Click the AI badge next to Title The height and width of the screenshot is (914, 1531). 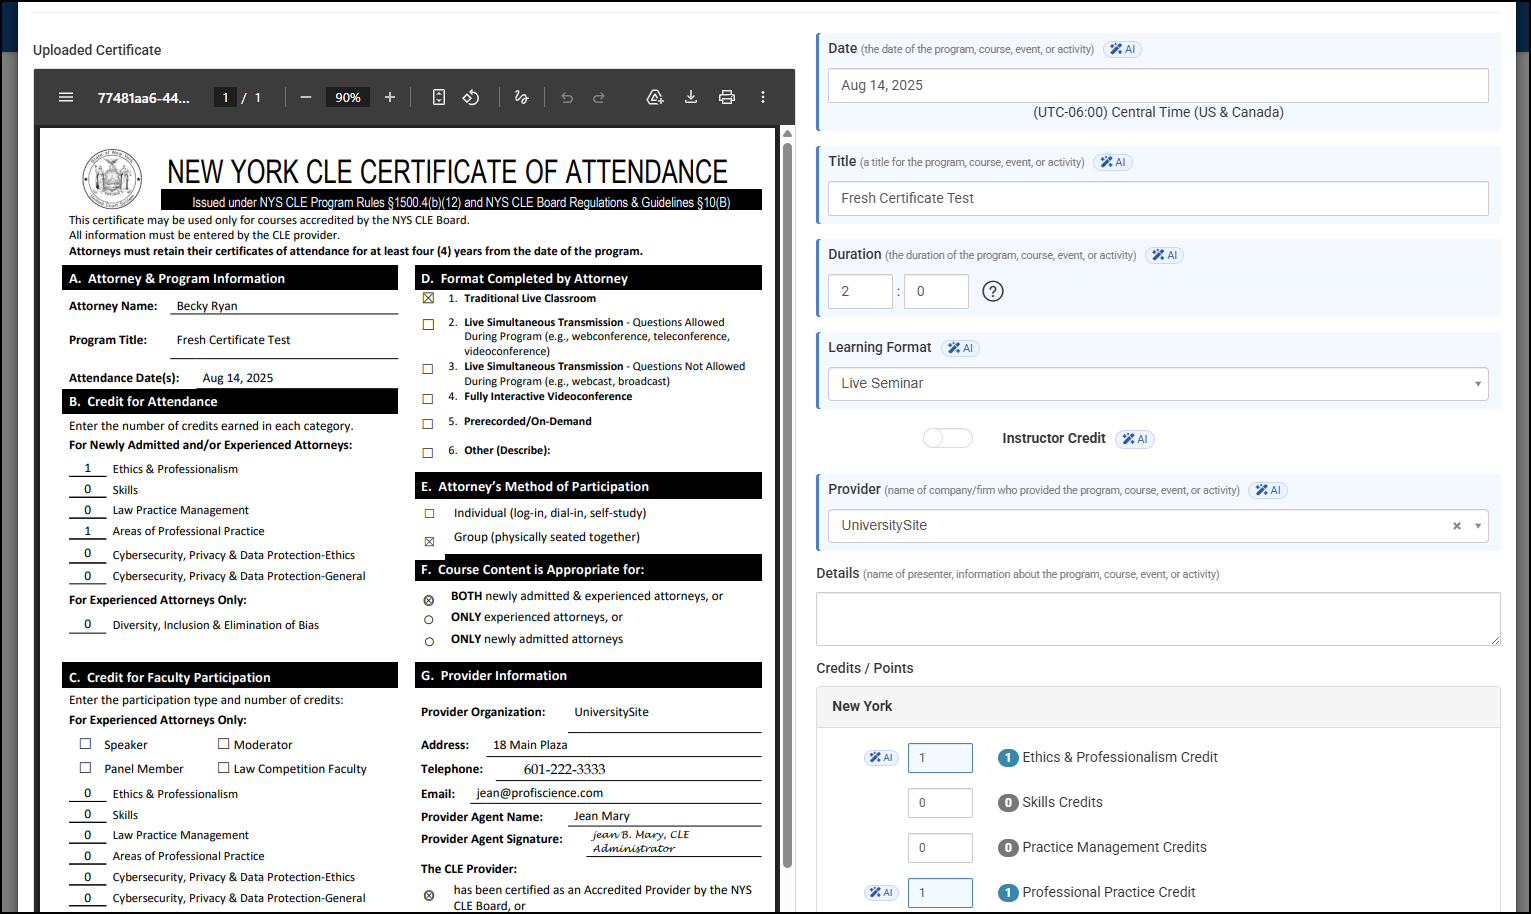[x=1112, y=162]
